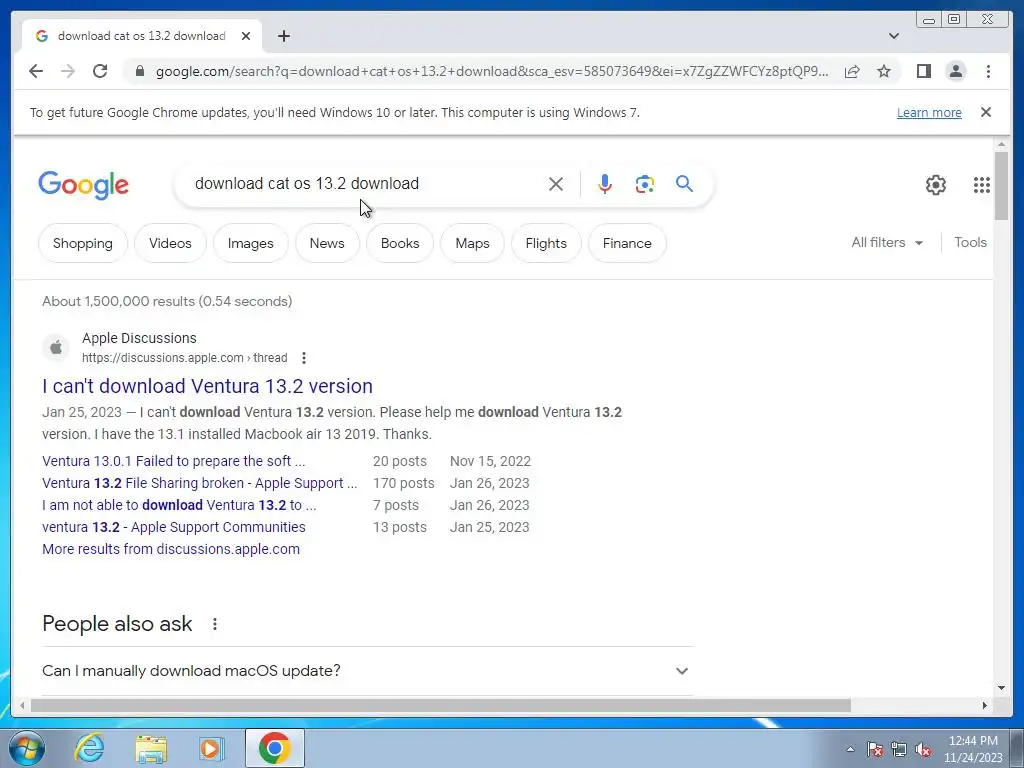
Task: Open Windows Media Player from taskbar
Action: pos(210,748)
